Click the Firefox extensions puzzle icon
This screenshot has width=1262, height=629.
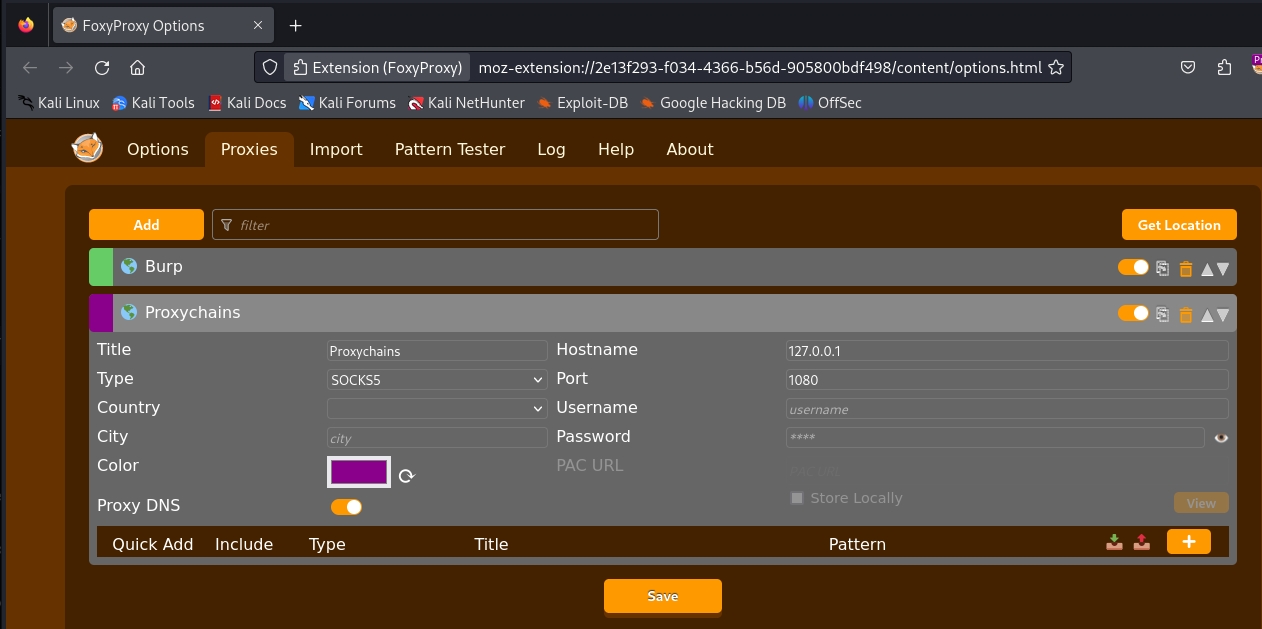(x=1224, y=68)
